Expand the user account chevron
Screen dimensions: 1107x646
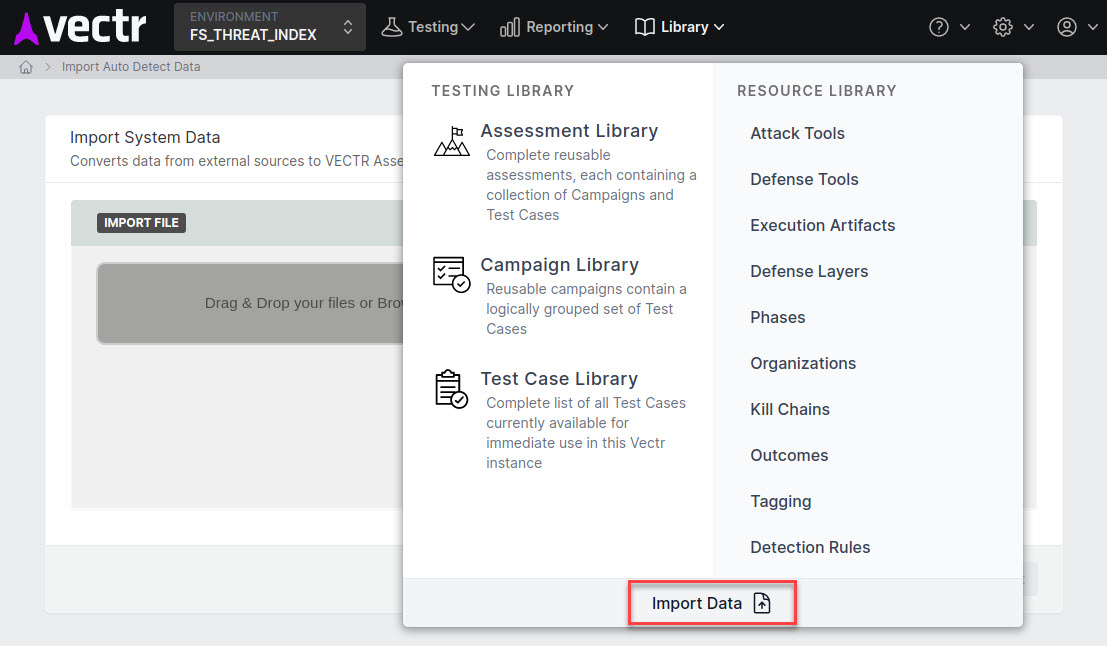point(1093,27)
